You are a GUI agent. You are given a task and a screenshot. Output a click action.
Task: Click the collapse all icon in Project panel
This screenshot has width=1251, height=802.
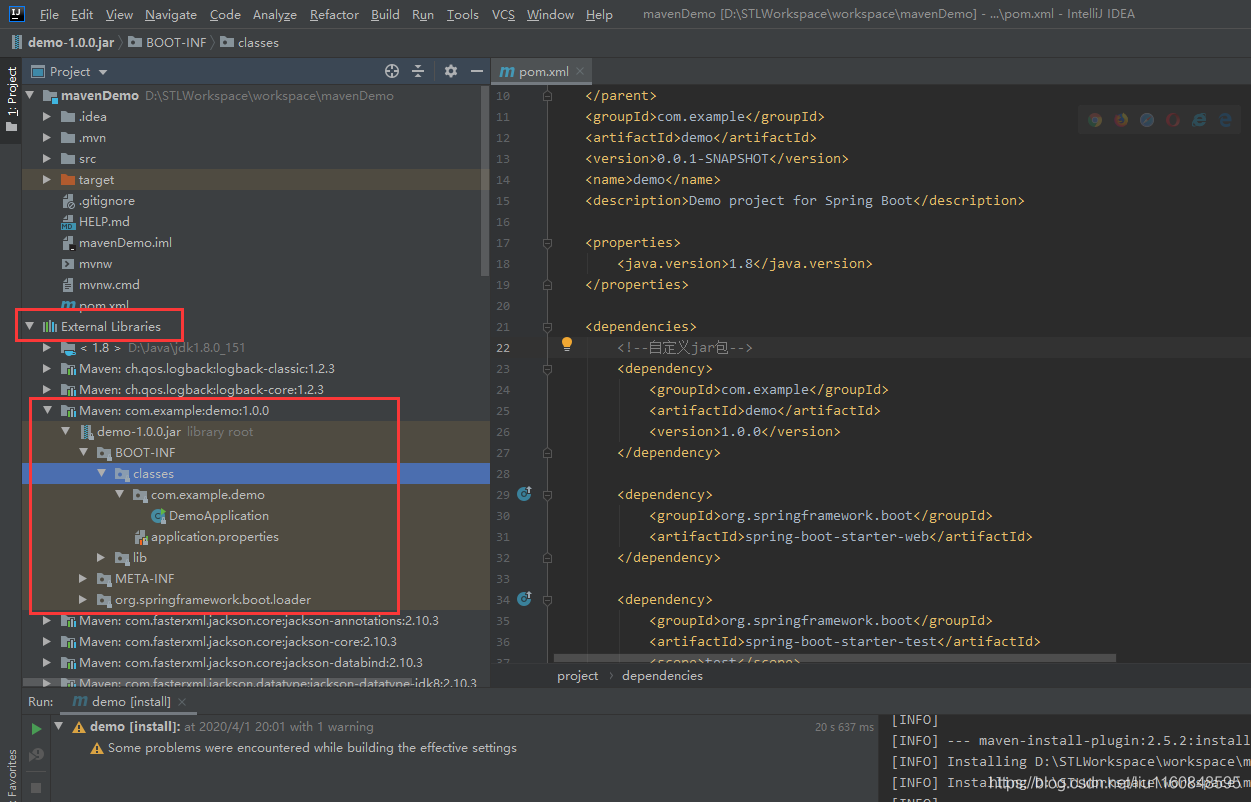click(418, 71)
